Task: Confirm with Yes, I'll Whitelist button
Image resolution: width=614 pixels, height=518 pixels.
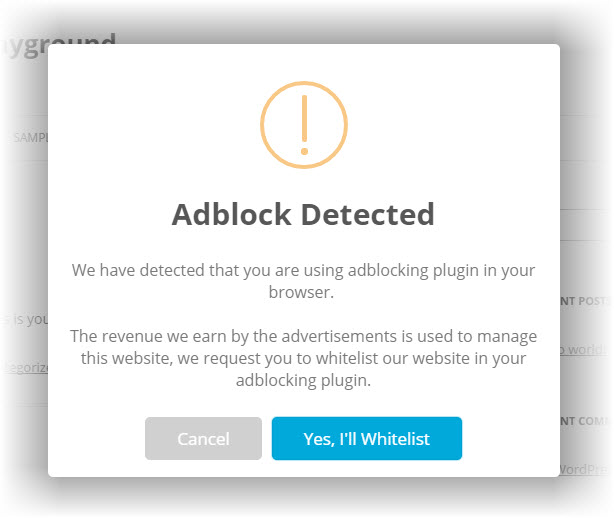Action: [x=366, y=439]
